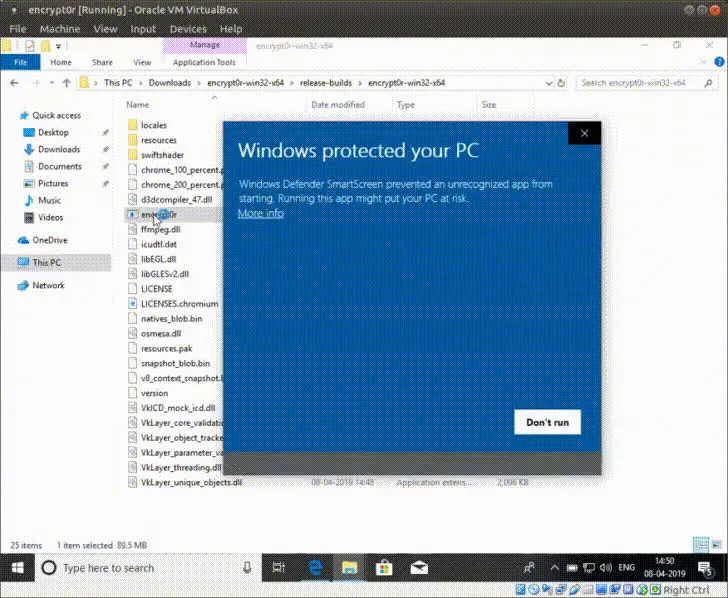Switch to Explorer's View ribbon tab
Screen dimensions: 728x598
142,62
